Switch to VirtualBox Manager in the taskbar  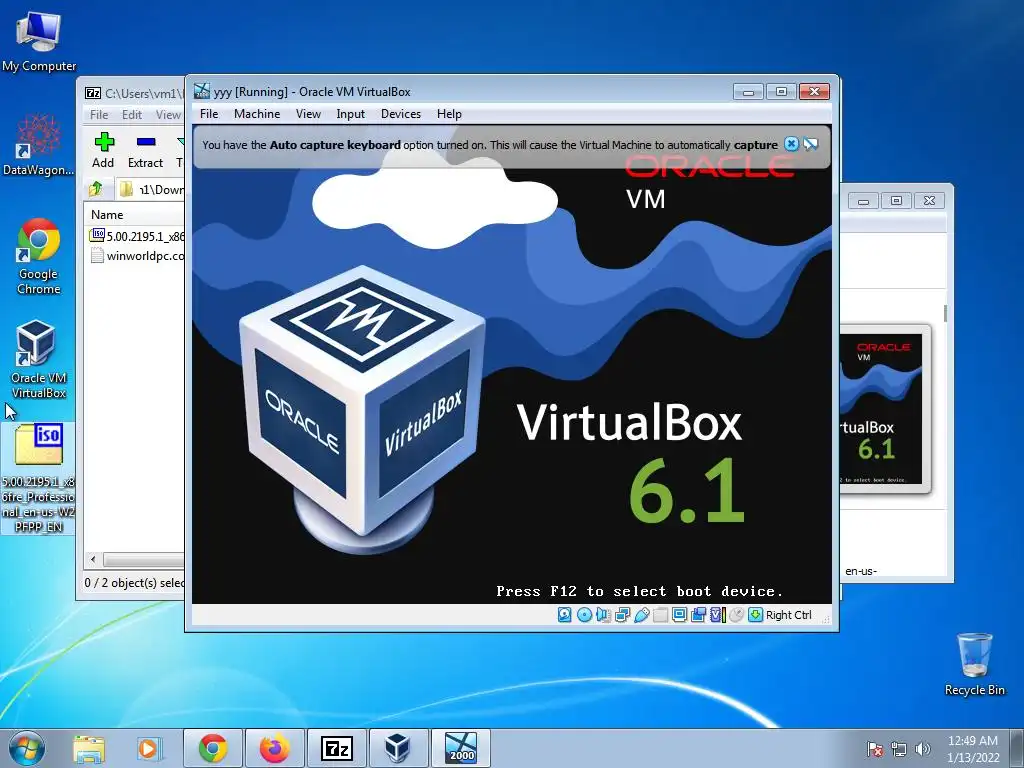click(x=398, y=748)
